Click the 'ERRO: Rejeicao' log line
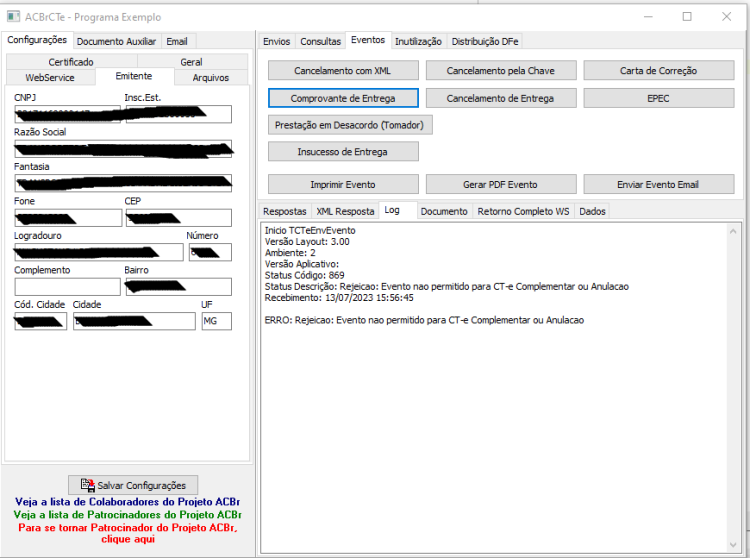 424,320
